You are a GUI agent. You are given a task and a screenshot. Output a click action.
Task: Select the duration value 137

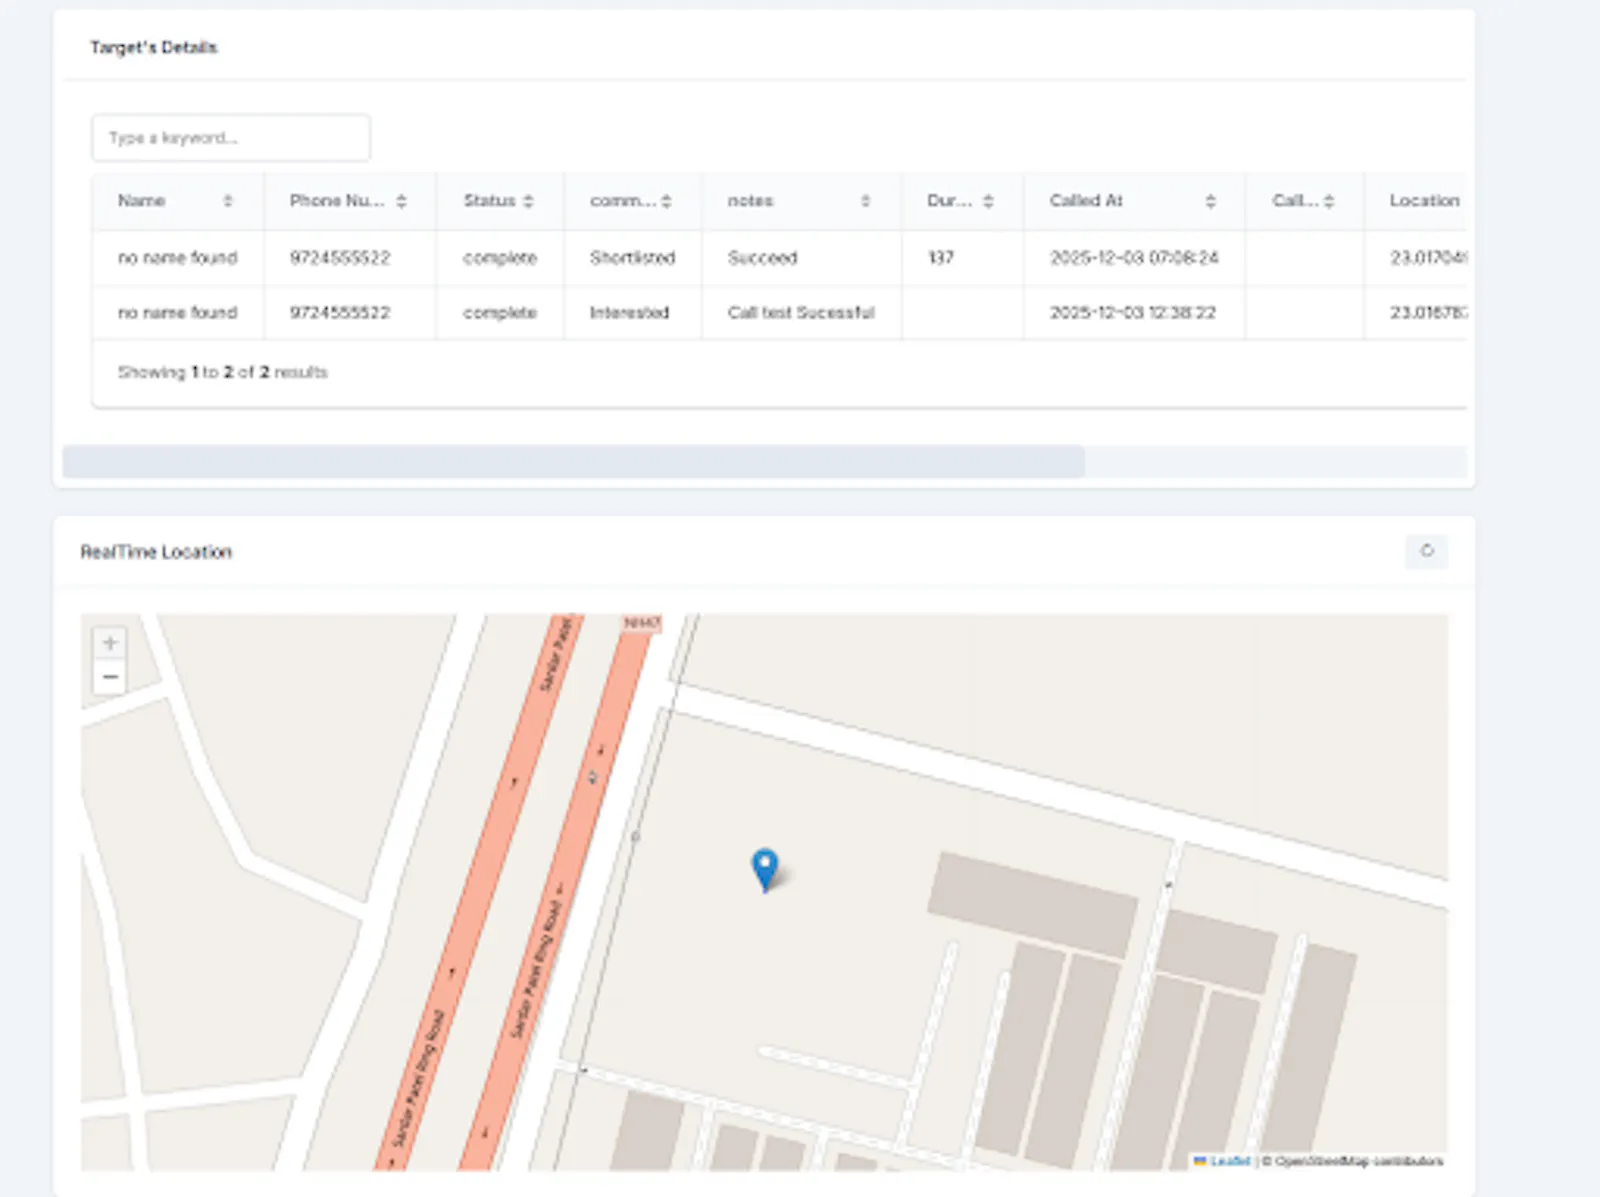pyautogui.click(x=941, y=258)
